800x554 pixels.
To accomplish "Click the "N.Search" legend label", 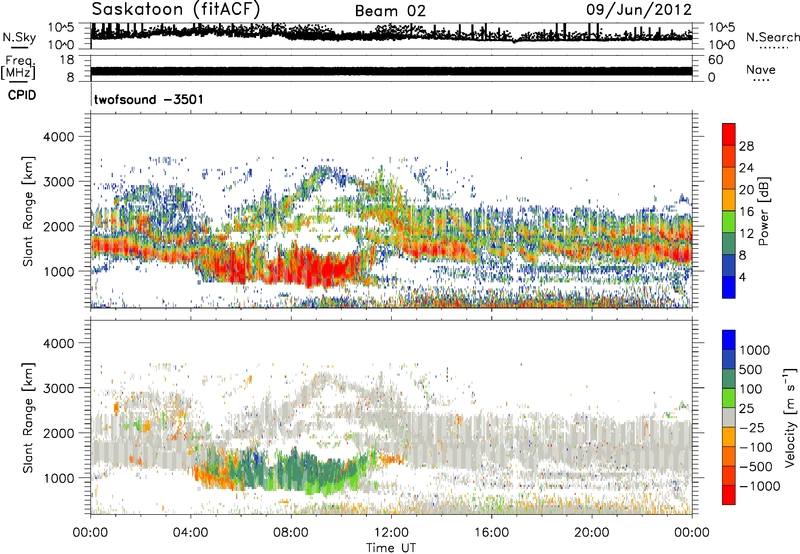I will pyautogui.click(x=772, y=37).
